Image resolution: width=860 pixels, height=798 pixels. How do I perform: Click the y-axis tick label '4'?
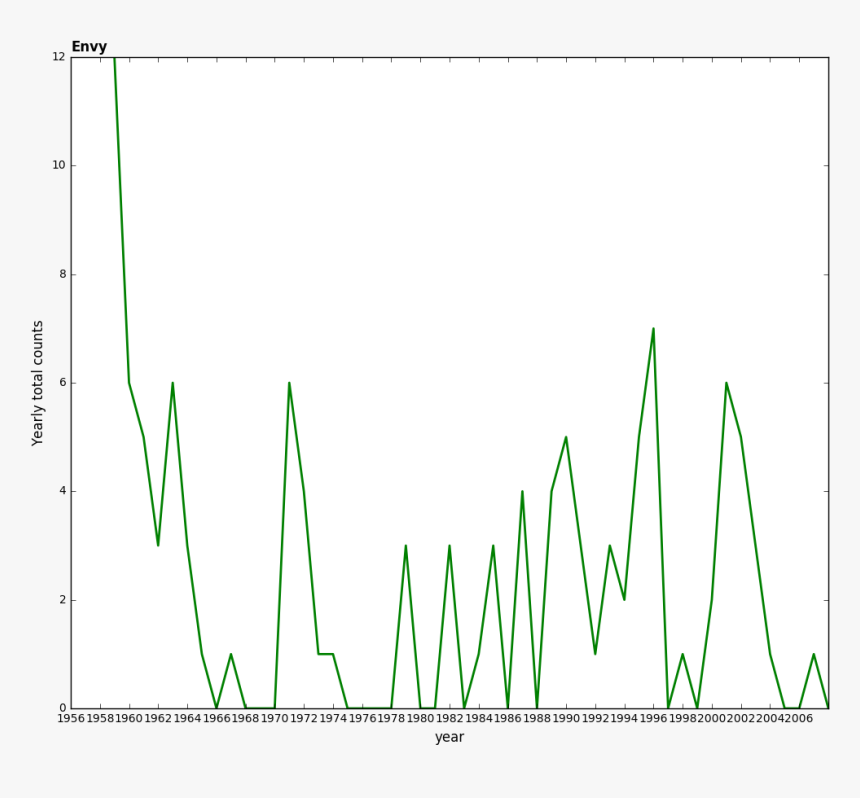(x=63, y=491)
